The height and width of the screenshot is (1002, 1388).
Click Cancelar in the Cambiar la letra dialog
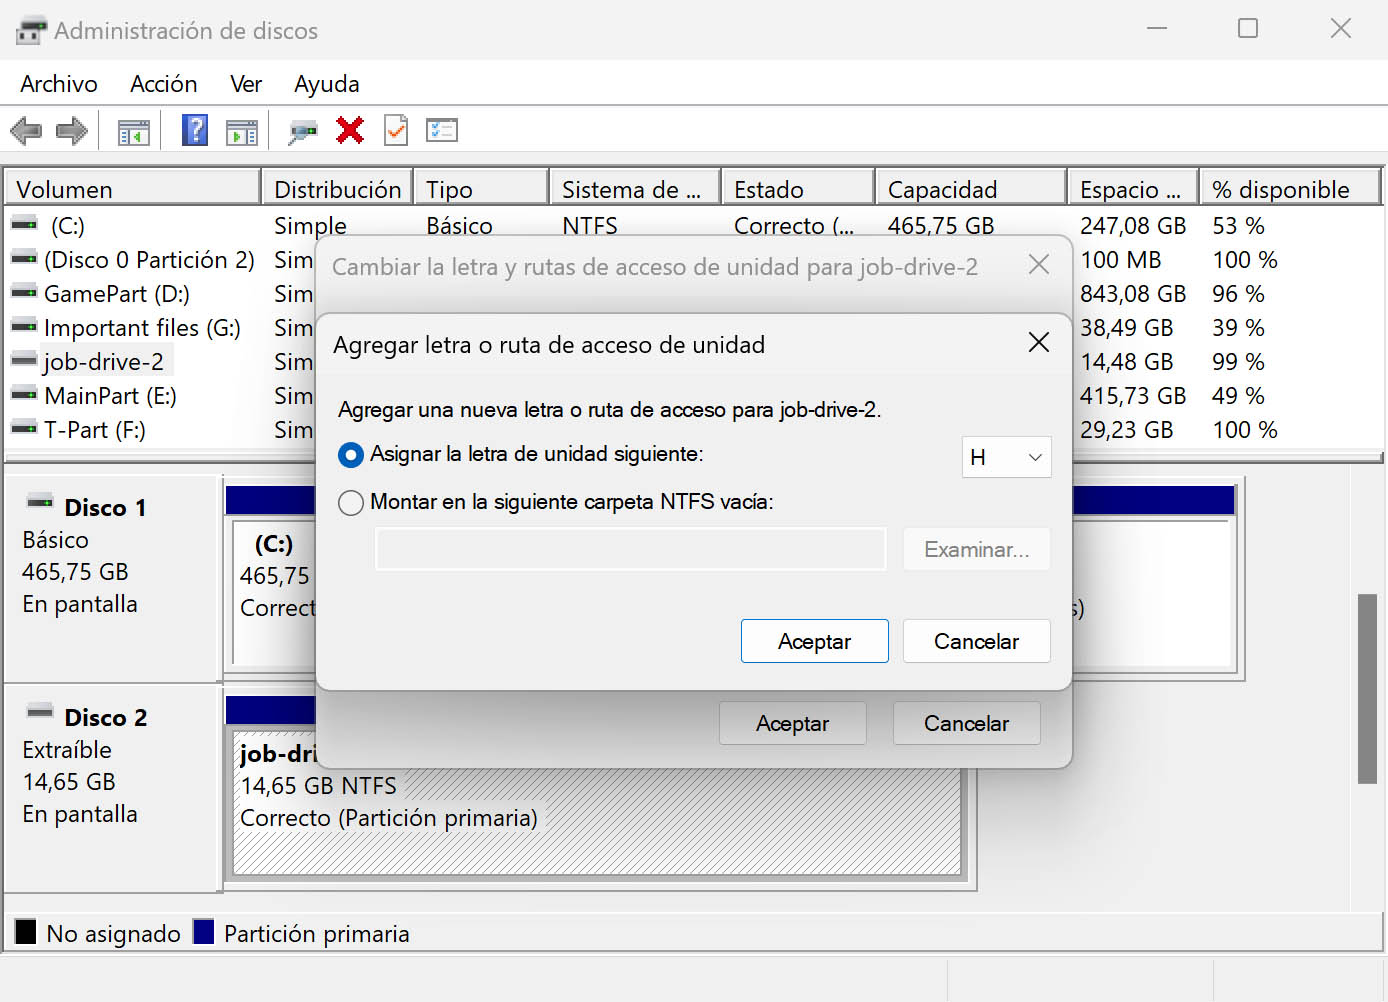click(966, 723)
